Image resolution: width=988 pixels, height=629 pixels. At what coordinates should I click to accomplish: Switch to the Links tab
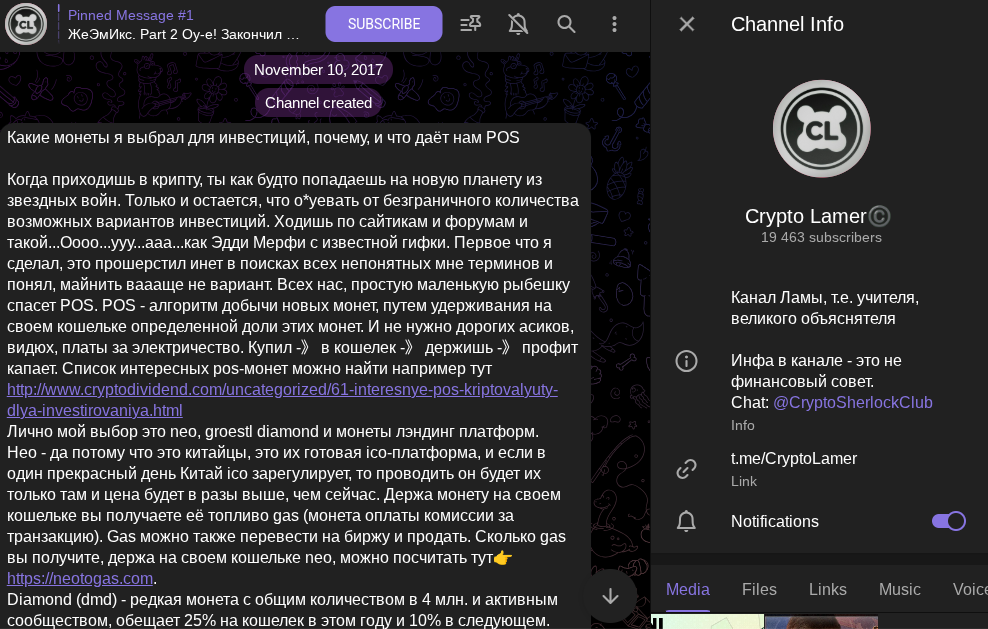827,589
